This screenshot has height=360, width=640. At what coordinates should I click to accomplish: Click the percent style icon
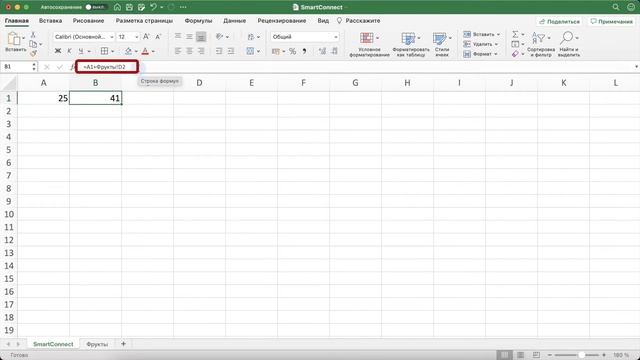(x=292, y=51)
